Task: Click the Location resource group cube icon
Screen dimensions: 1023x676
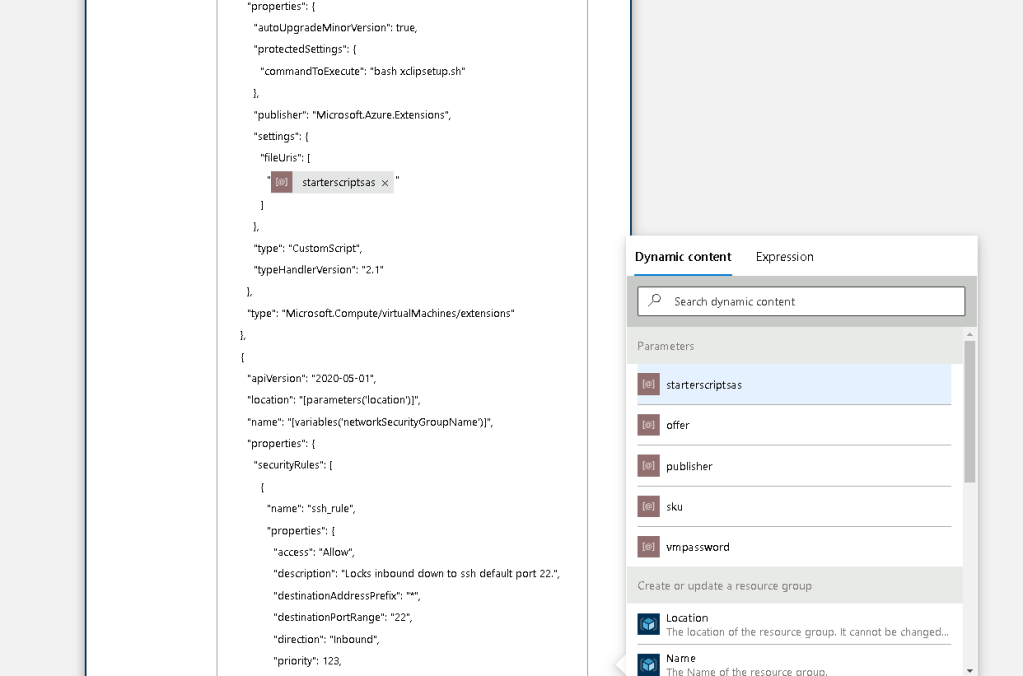Action: [649, 624]
